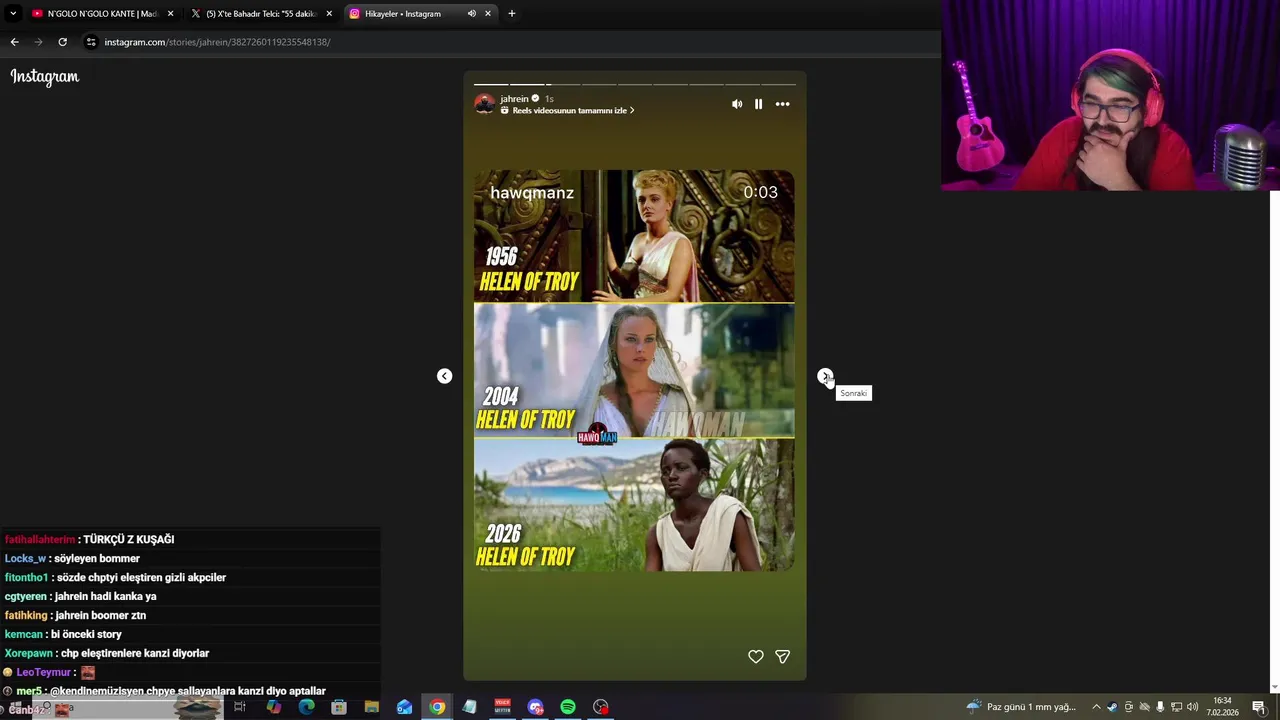
Task: Open the last red-circle taskbar app
Action: [600, 707]
